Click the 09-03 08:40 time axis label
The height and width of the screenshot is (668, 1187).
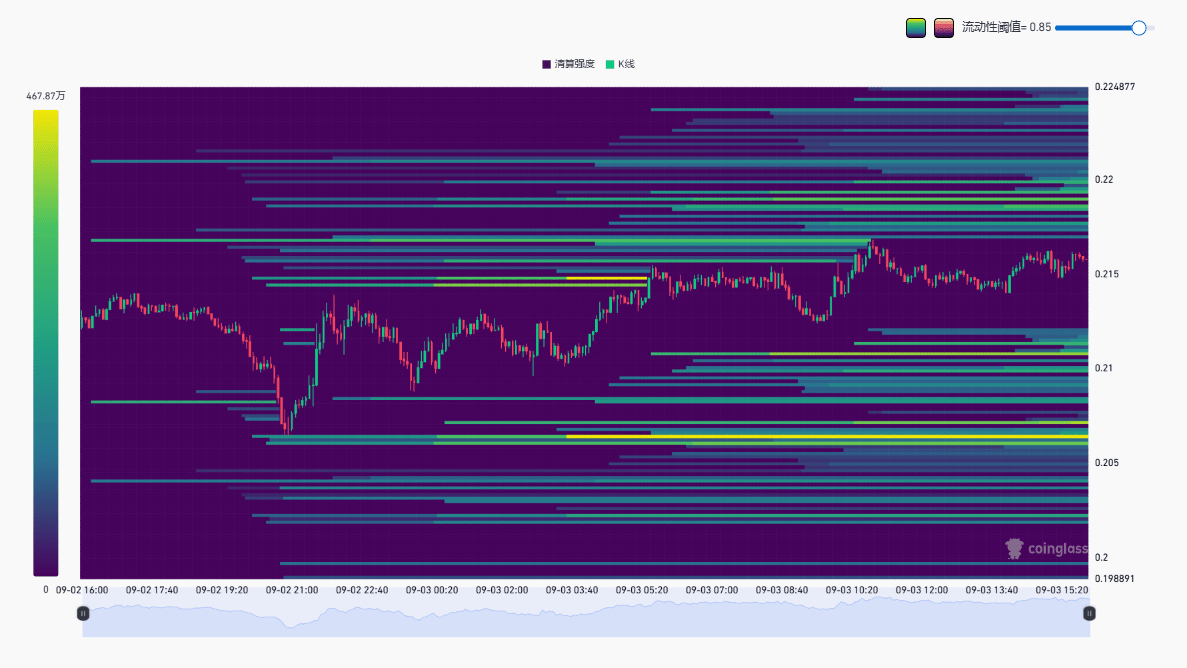(782, 590)
